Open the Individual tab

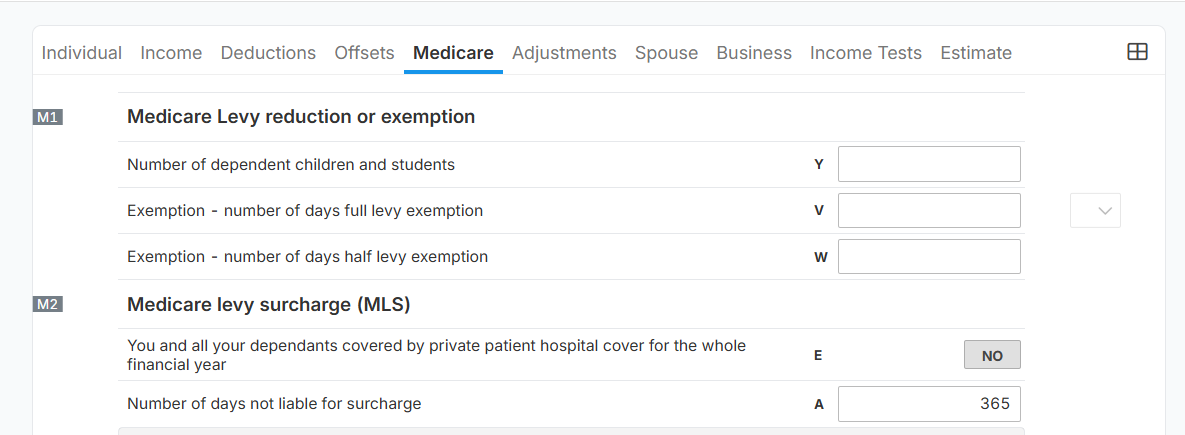(x=82, y=53)
